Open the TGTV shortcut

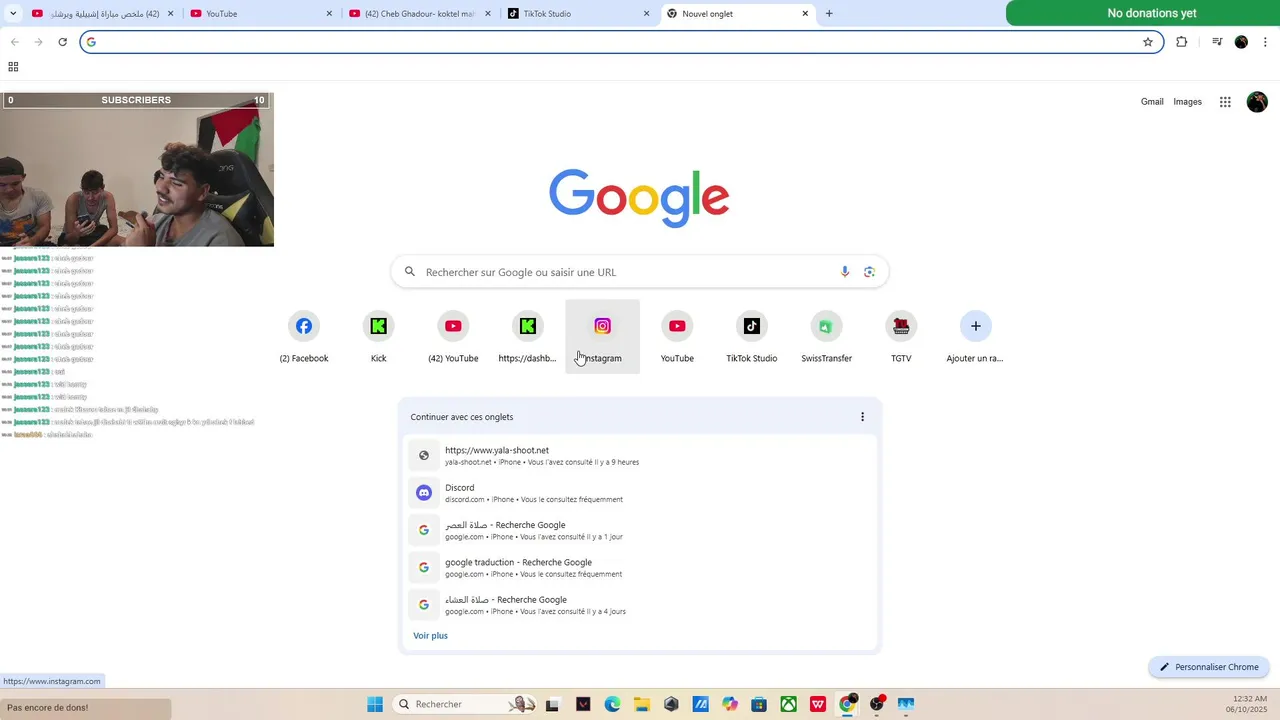coord(901,337)
